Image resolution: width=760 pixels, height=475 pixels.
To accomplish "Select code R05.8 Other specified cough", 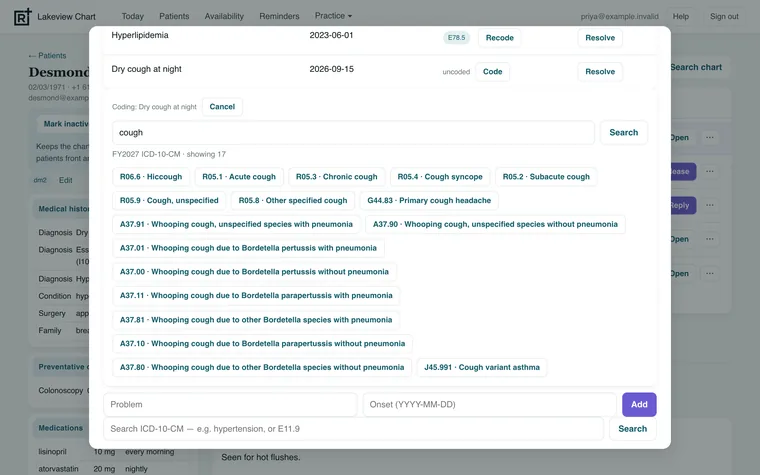I will pyautogui.click(x=293, y=201).
